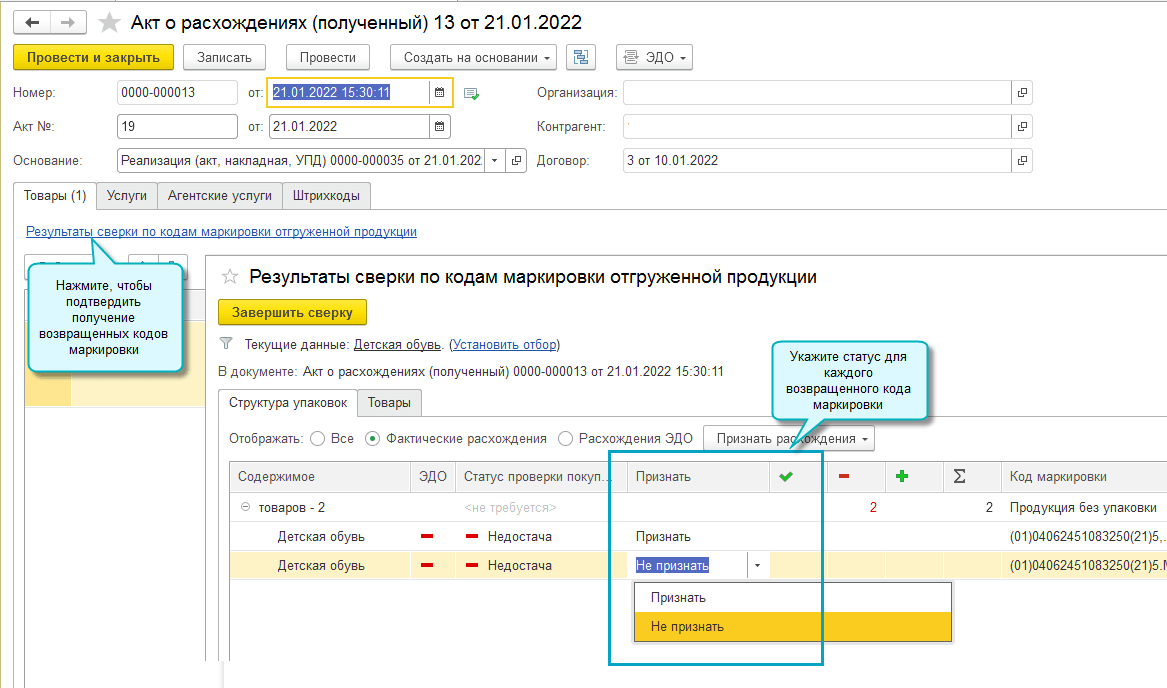Open the Контрагент field link icon
This screenshot has width=1167, height=688.
point(1022,127)
